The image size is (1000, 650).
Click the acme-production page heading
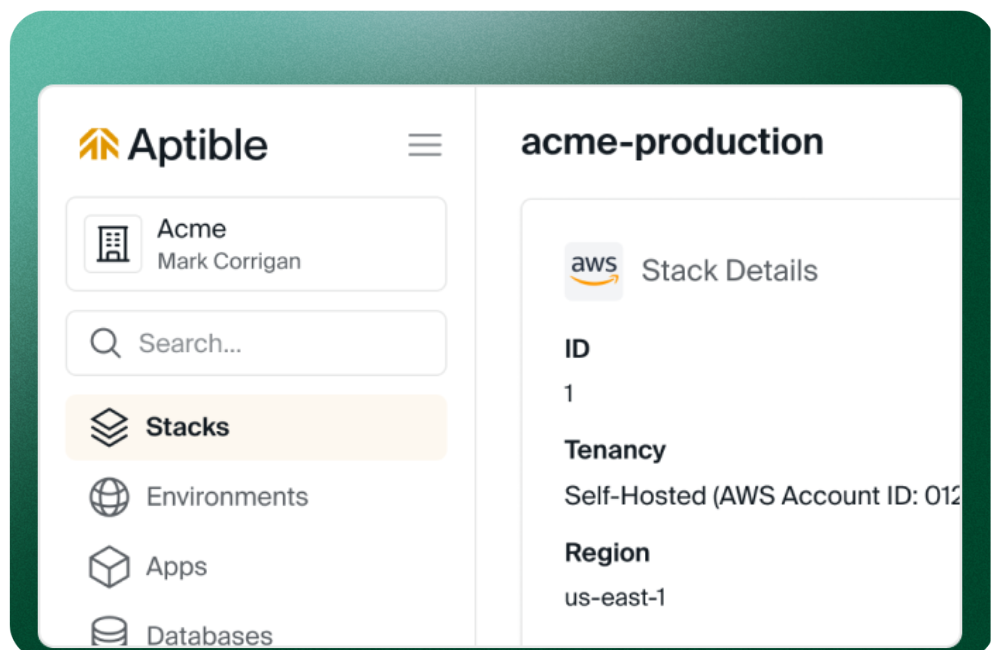(672, 142)
